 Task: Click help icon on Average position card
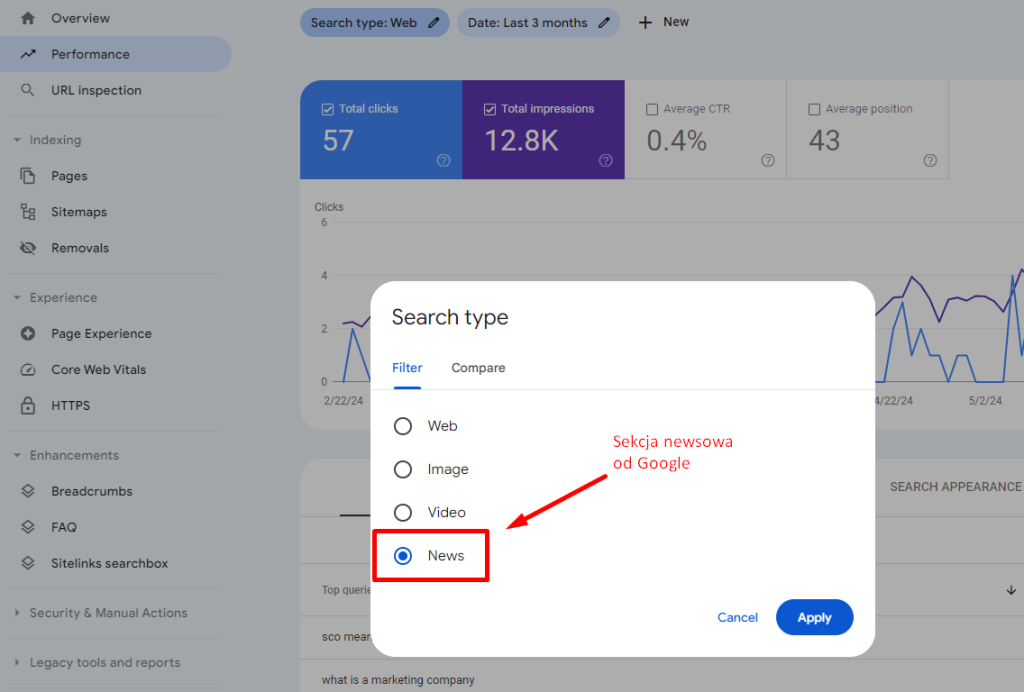click(x=930, y=160)
